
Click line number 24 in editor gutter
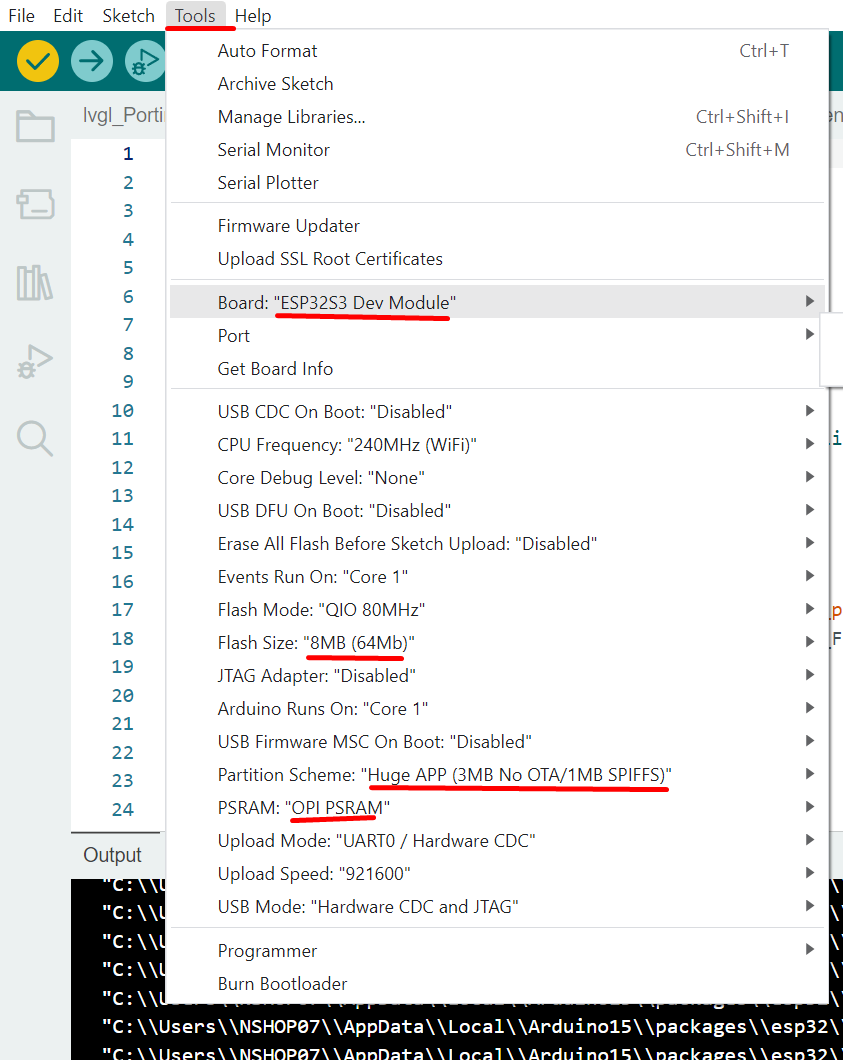pyautogui.click(x=122, y=810)
